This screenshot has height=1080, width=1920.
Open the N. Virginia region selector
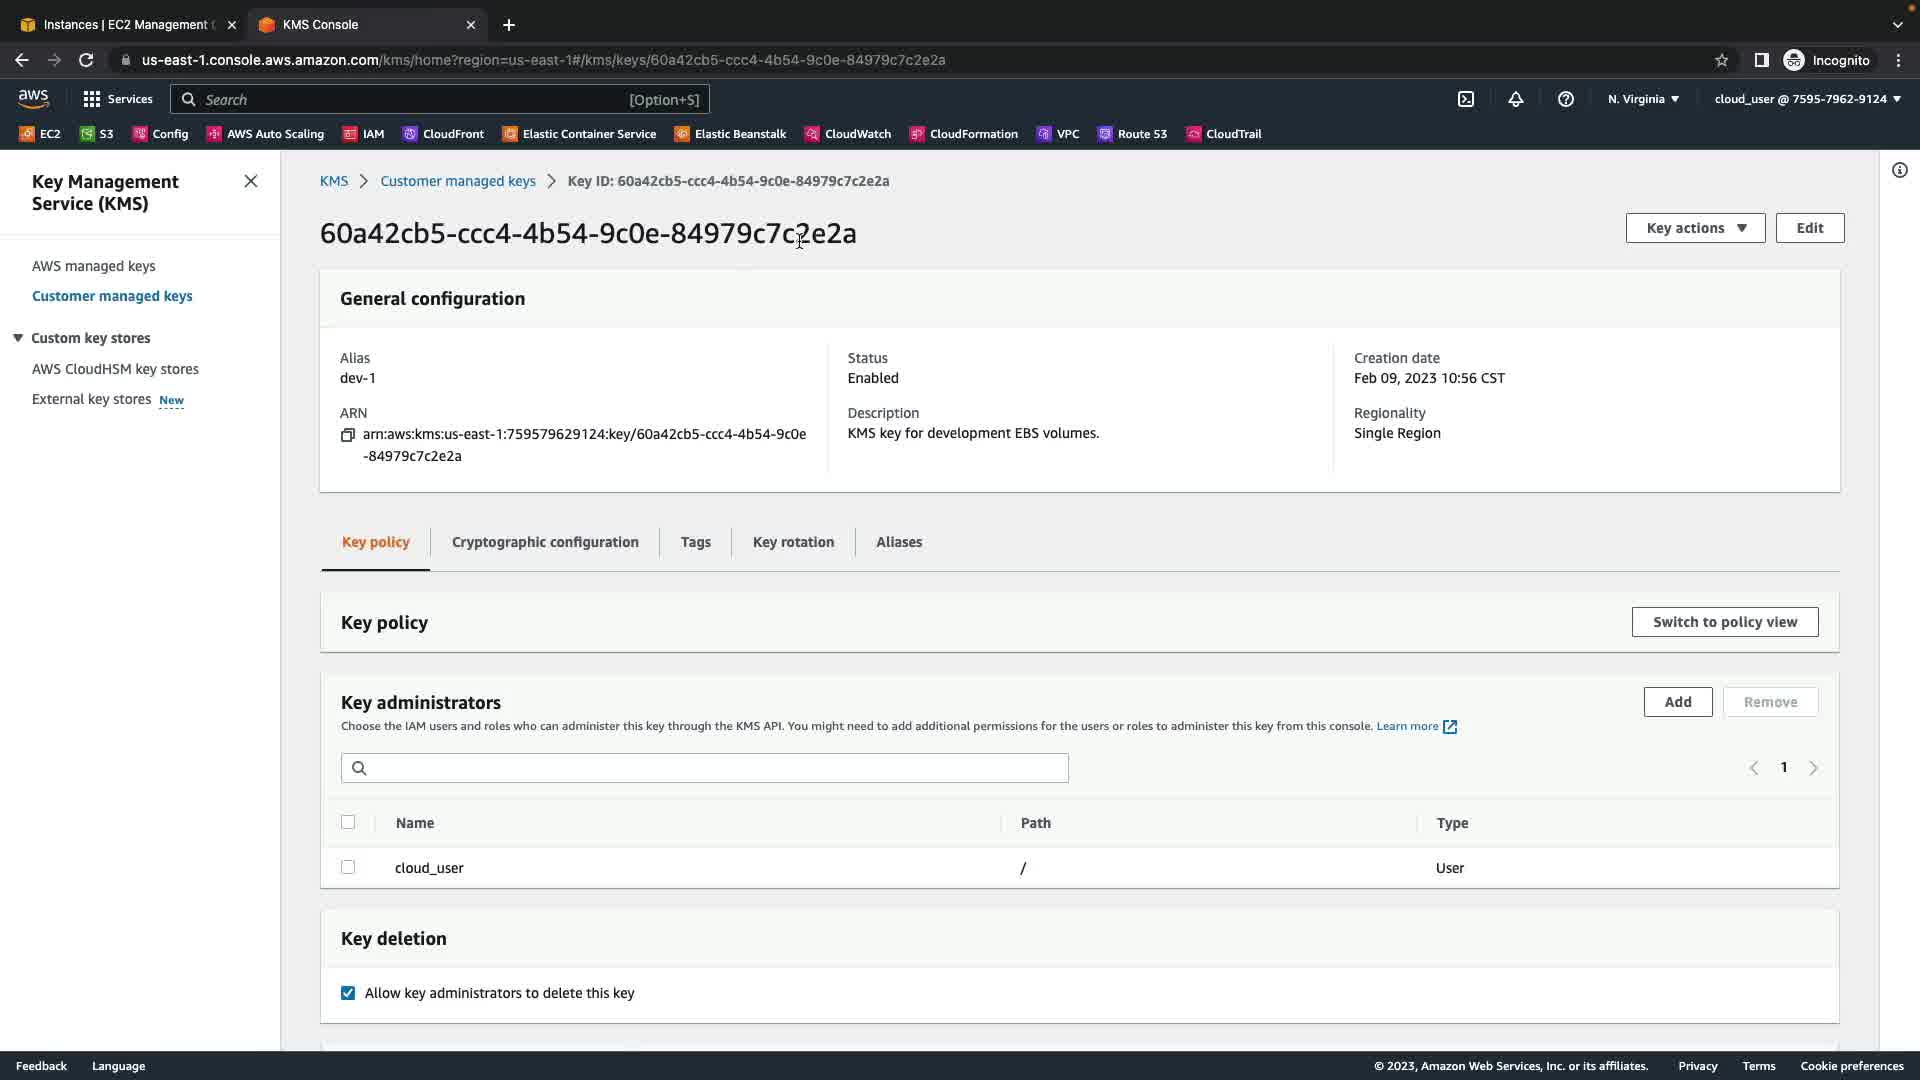(1643, 99)
